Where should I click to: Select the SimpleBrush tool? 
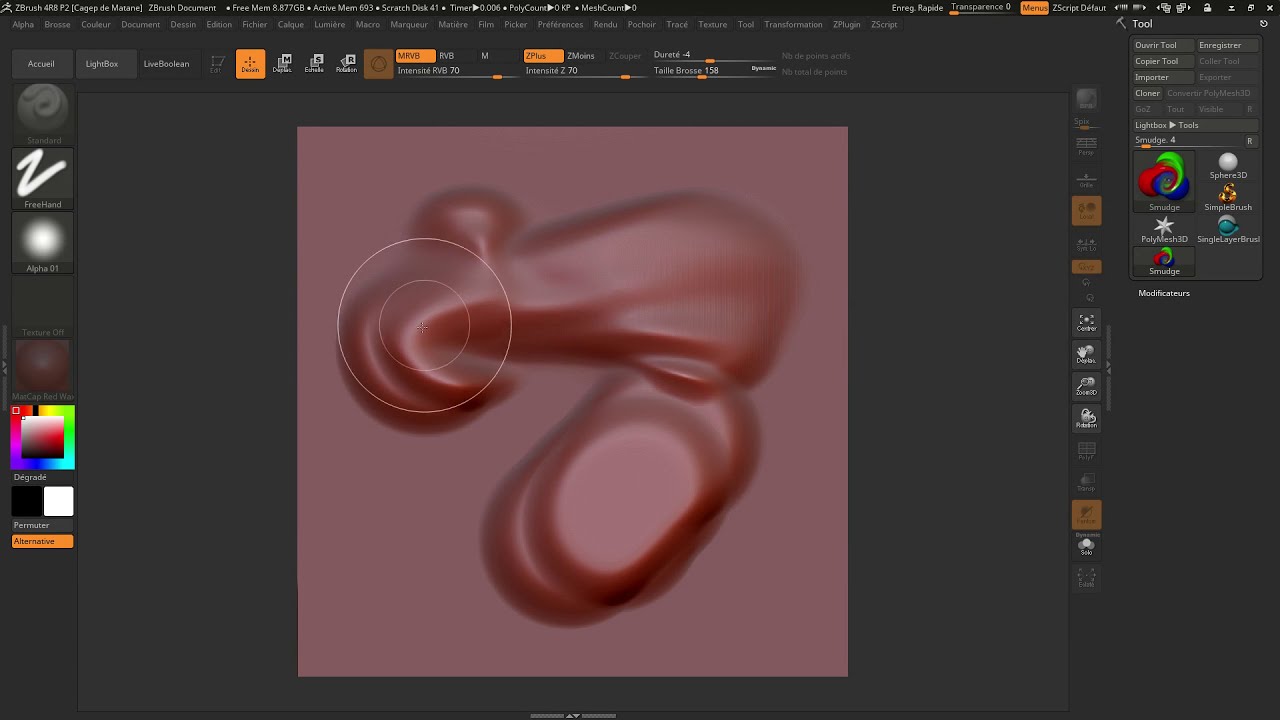click(x=1228, y=197)
